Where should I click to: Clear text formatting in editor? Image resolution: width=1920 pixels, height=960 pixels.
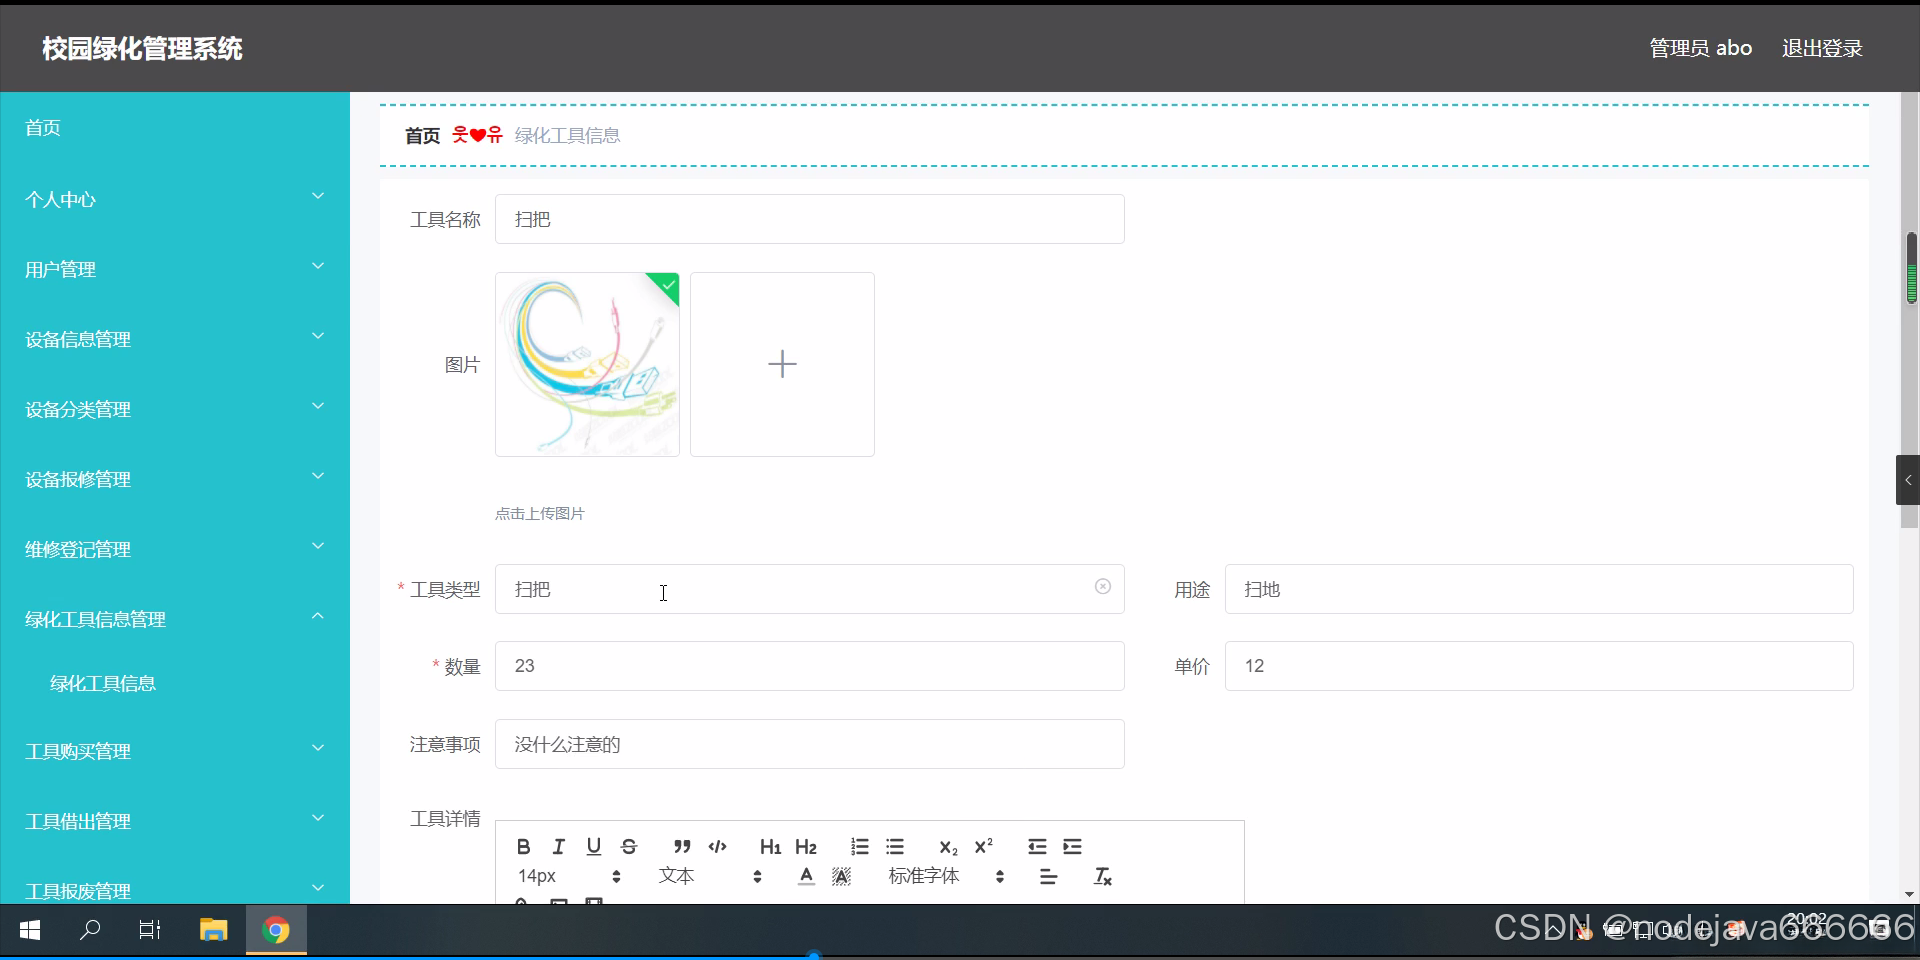[1102, 877]
